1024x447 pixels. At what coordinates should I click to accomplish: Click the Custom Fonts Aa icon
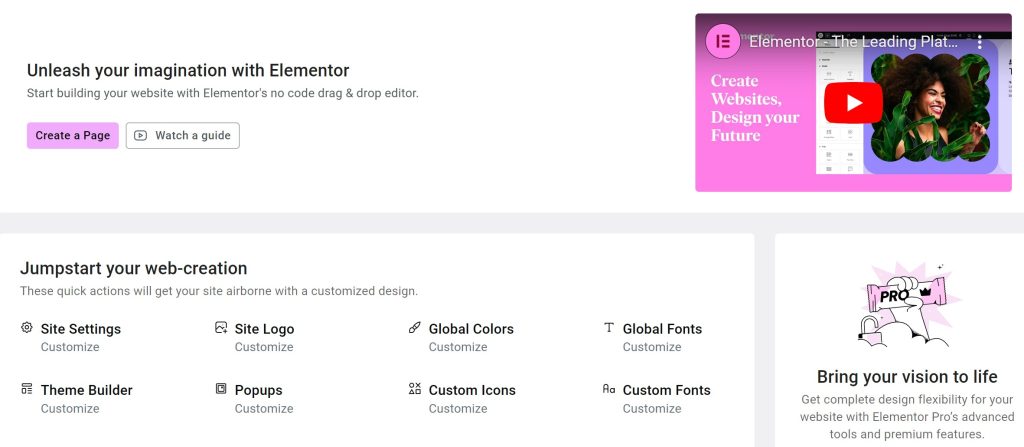coord(609,389)
